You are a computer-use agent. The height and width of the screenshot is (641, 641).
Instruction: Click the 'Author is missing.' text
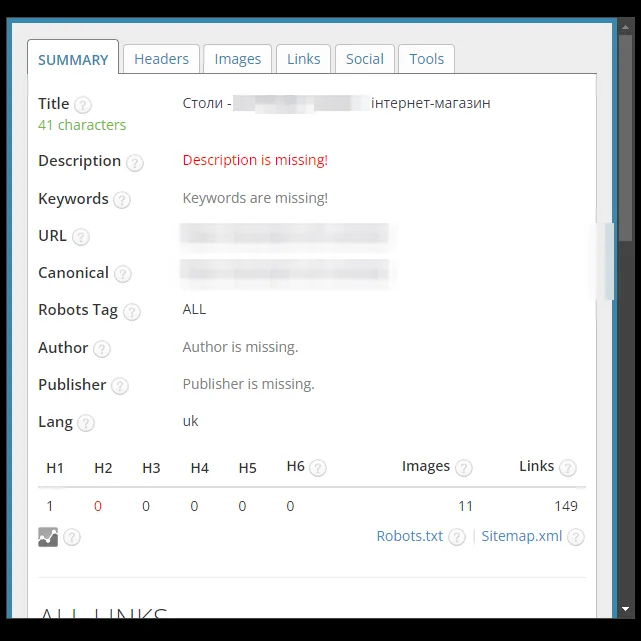point(240,347)
